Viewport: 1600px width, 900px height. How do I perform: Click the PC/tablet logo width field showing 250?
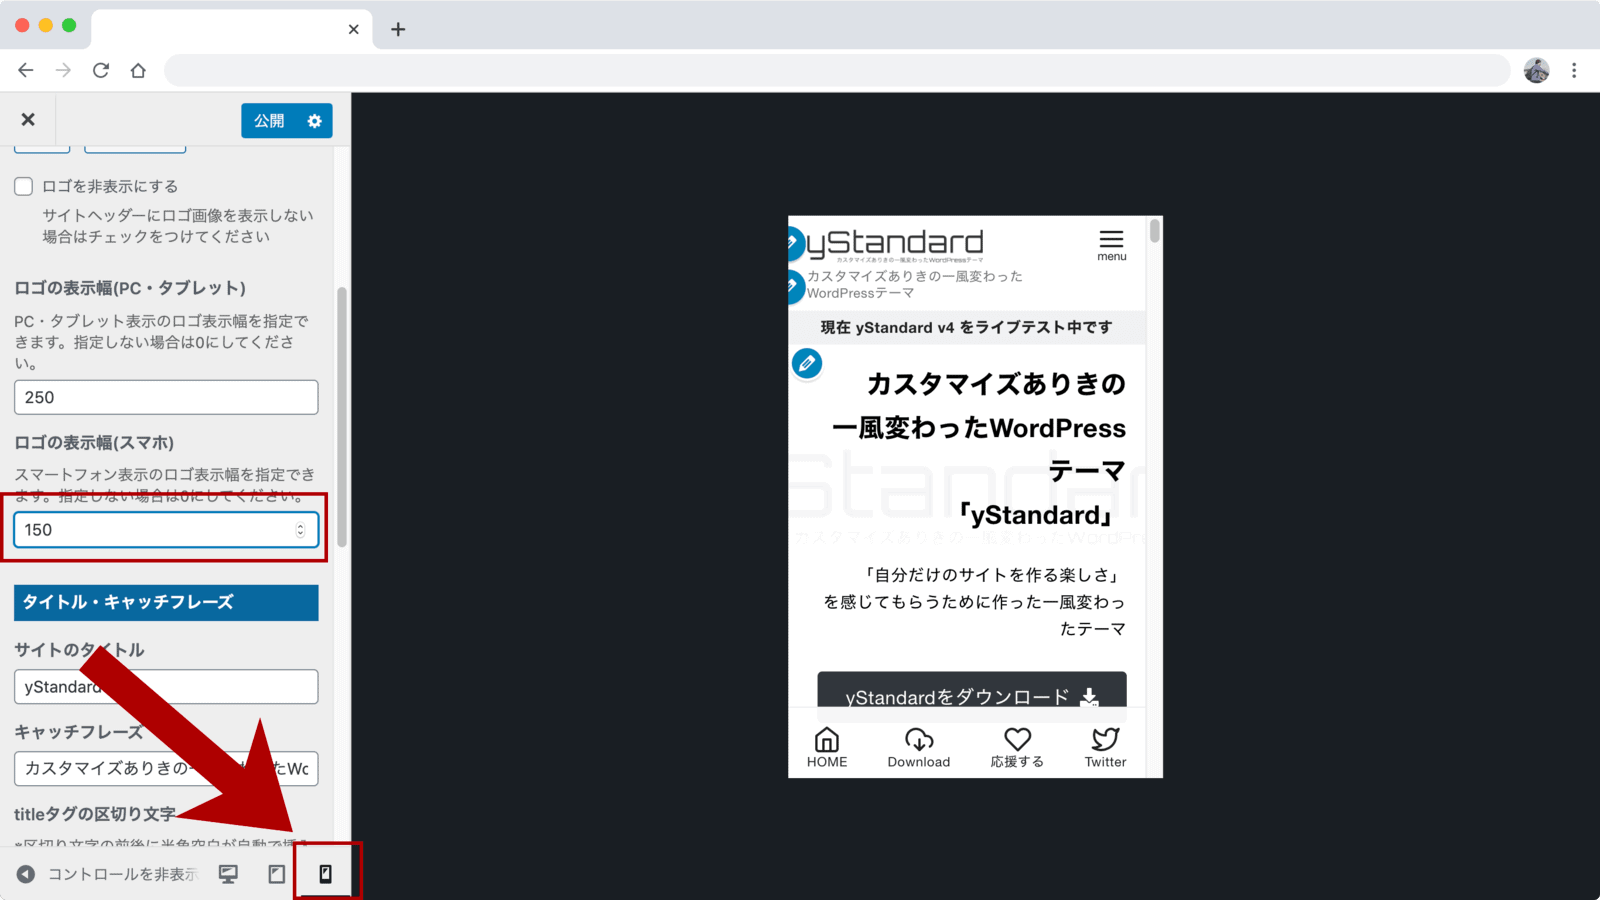(166, 397)
